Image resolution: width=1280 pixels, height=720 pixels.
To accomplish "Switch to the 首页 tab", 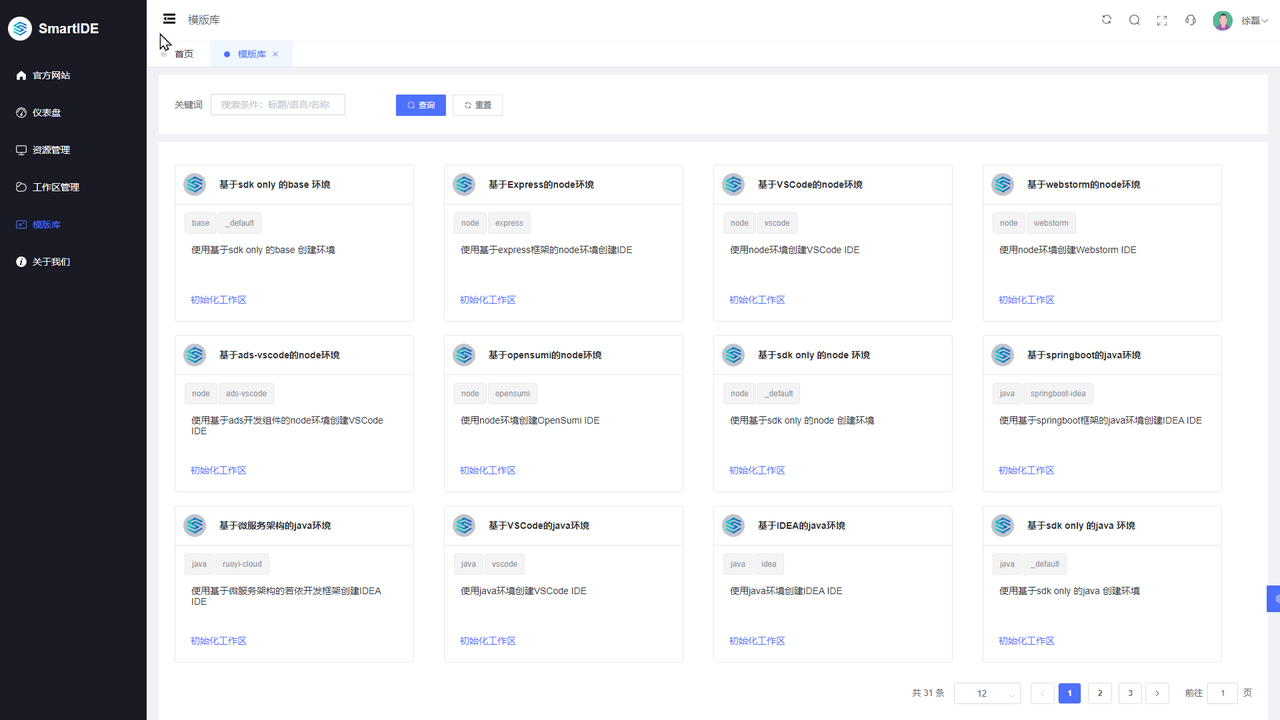I will 184,54.
